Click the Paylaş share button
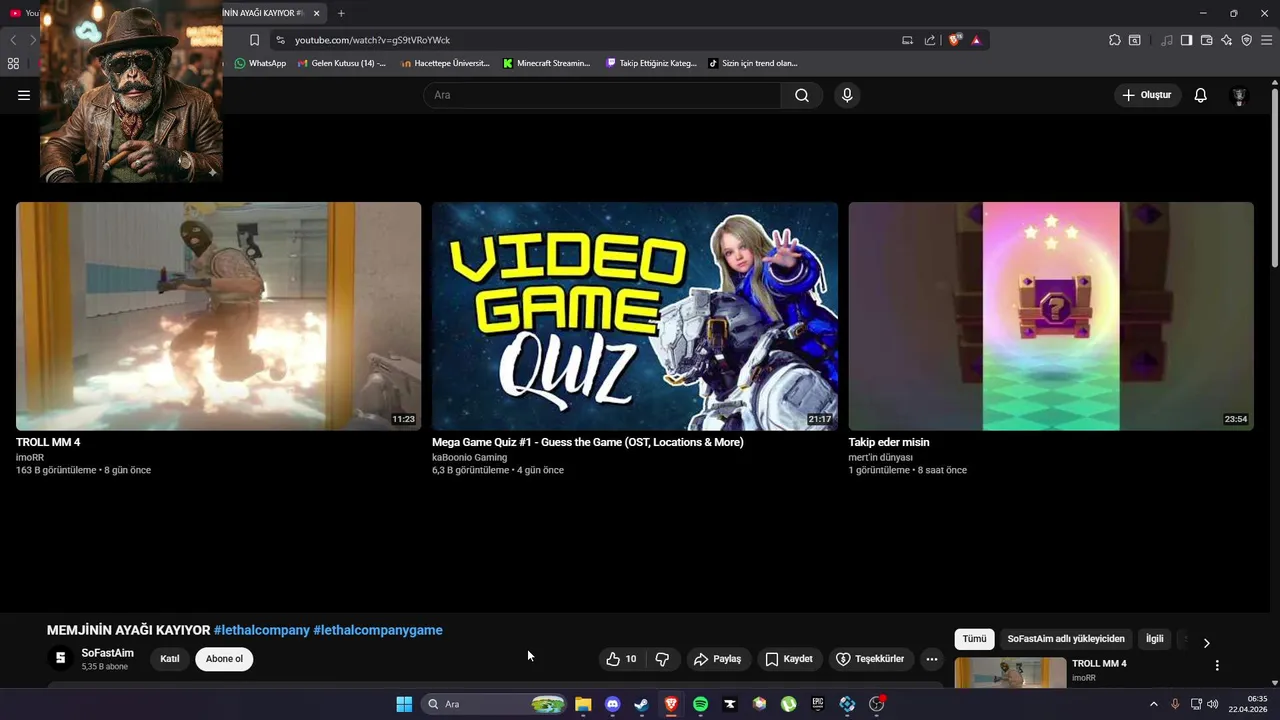Screen dimensions: 1280x720 (717, 659)
